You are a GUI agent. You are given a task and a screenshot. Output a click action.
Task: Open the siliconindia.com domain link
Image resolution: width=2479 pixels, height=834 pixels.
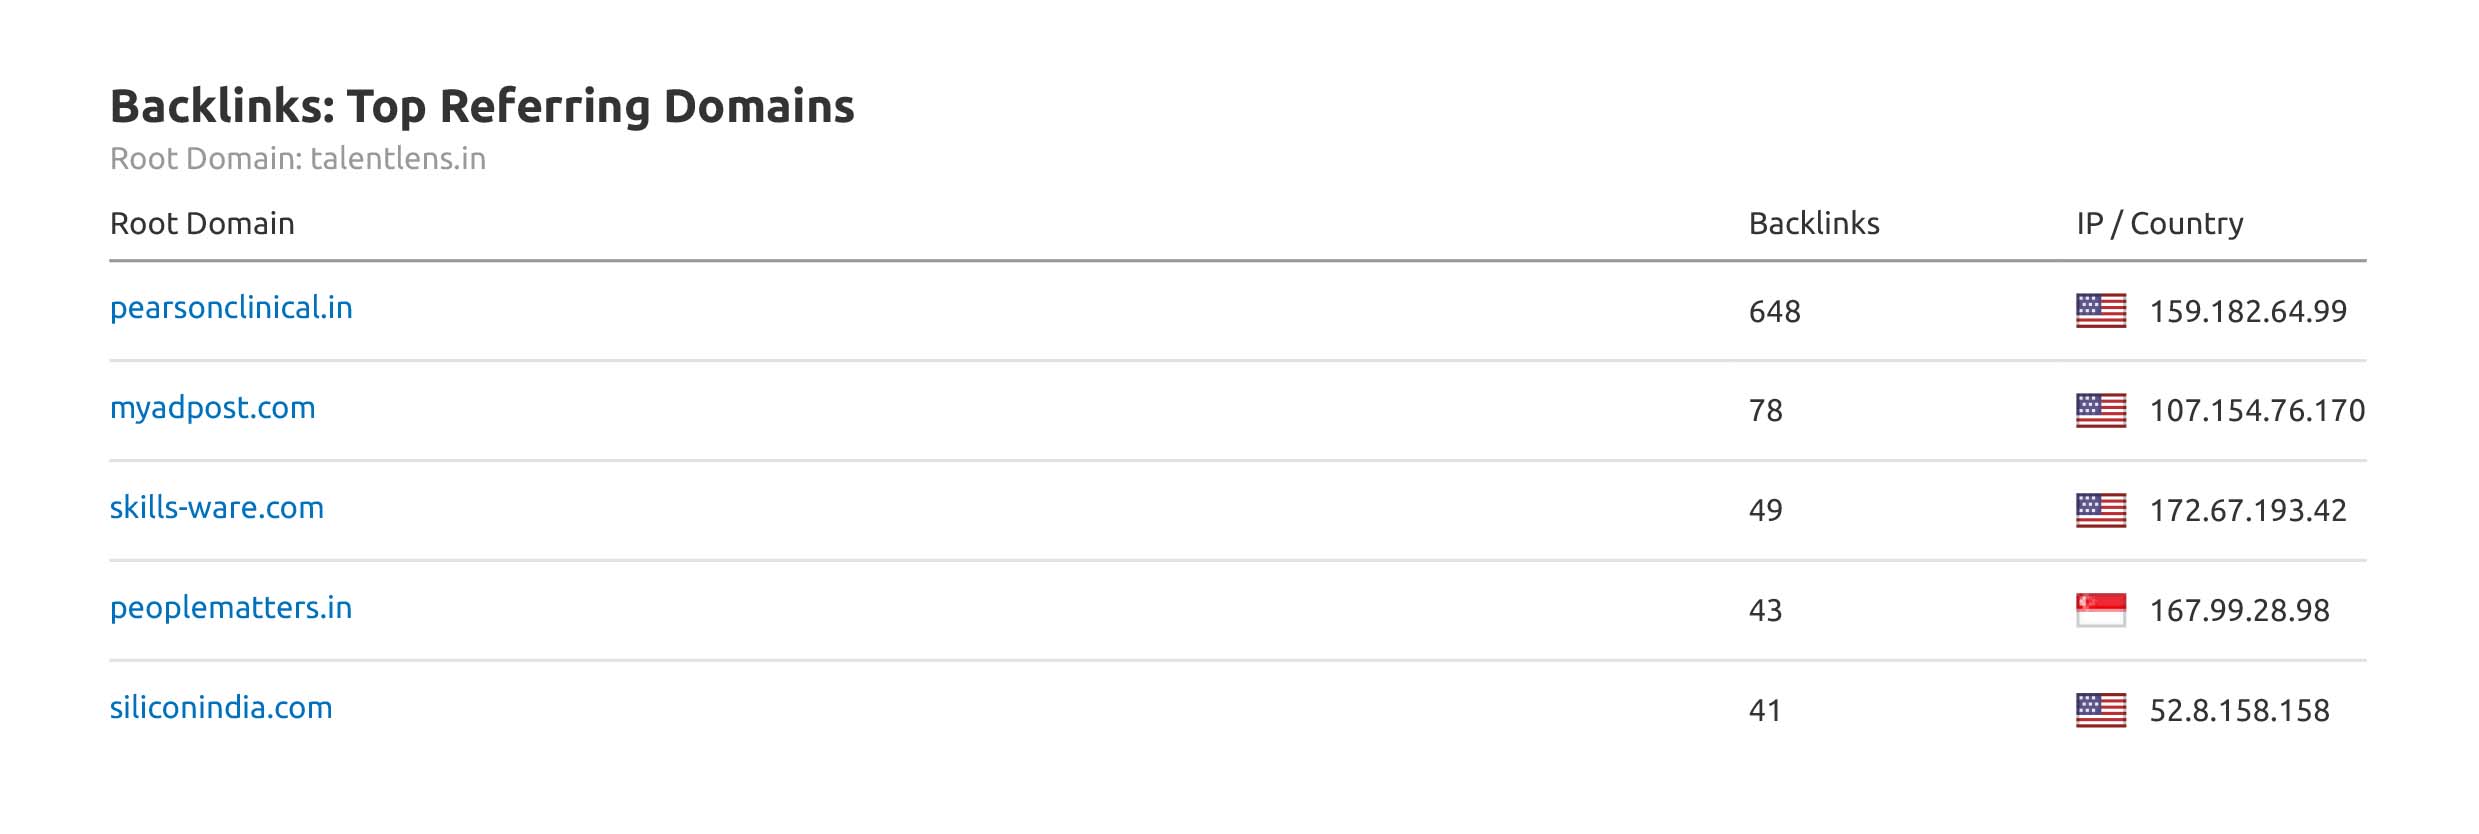coord(221,708)
